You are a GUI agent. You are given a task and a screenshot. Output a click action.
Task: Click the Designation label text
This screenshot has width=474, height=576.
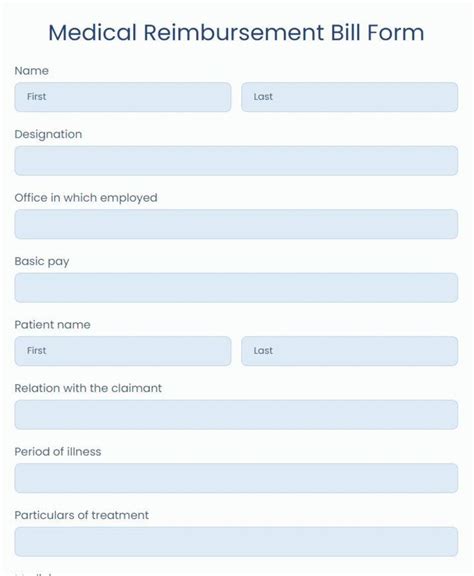click(x=48, y=134)
